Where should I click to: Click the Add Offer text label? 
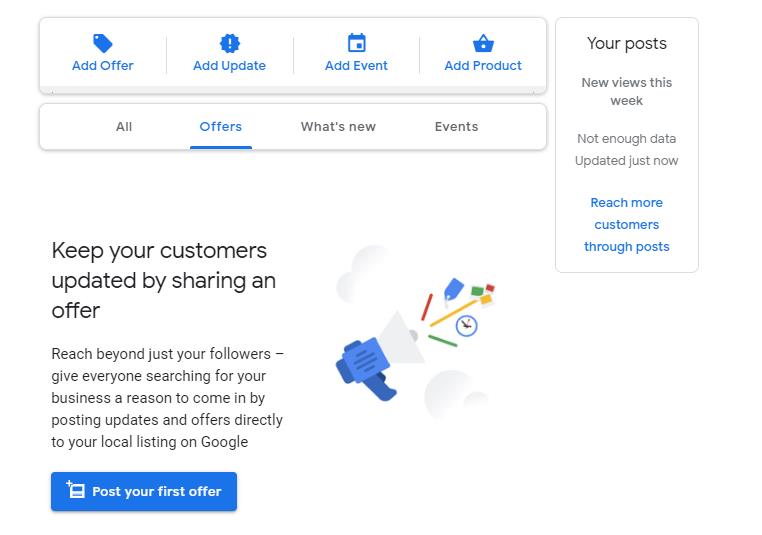tap(103, 66)
